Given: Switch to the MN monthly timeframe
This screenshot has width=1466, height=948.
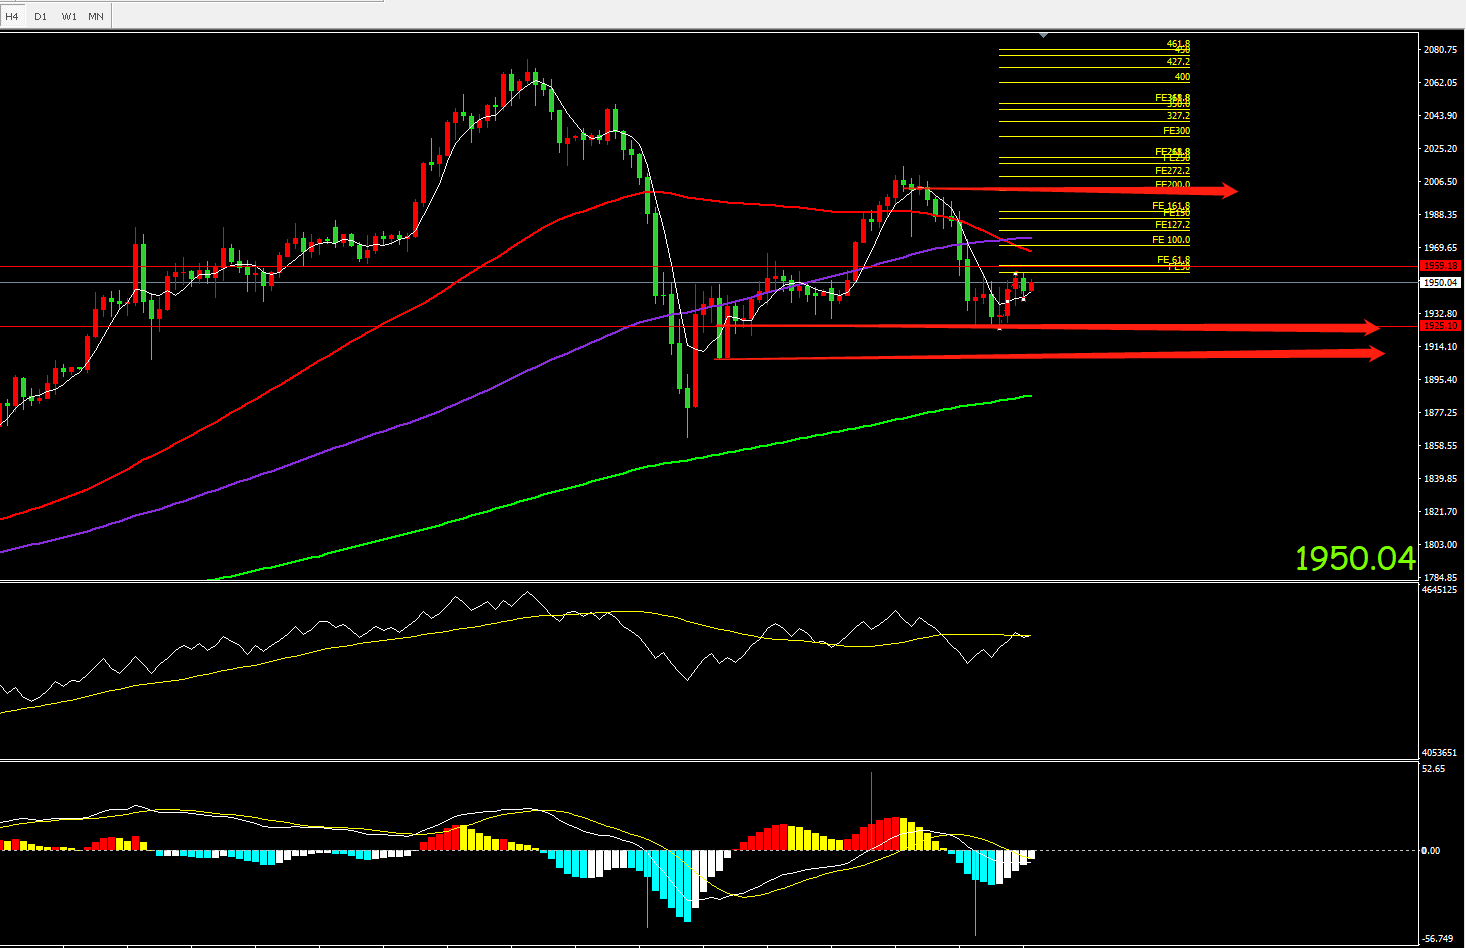Looking at the screenshot, I should [x=96, y=16].
